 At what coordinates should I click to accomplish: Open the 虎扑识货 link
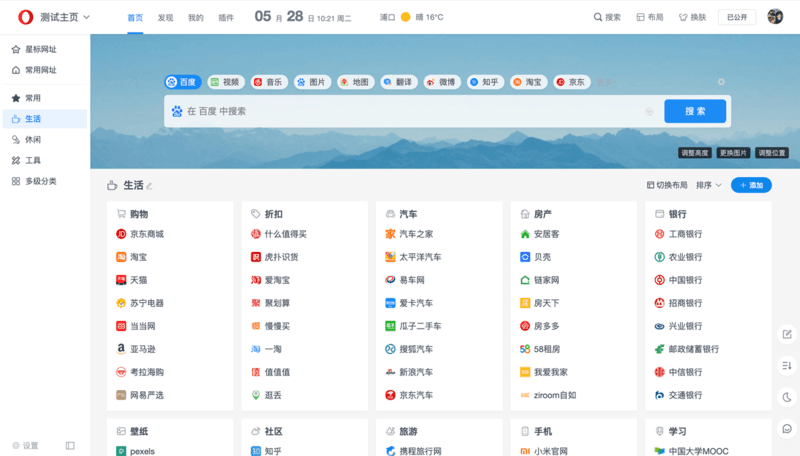tap(274, 257)
